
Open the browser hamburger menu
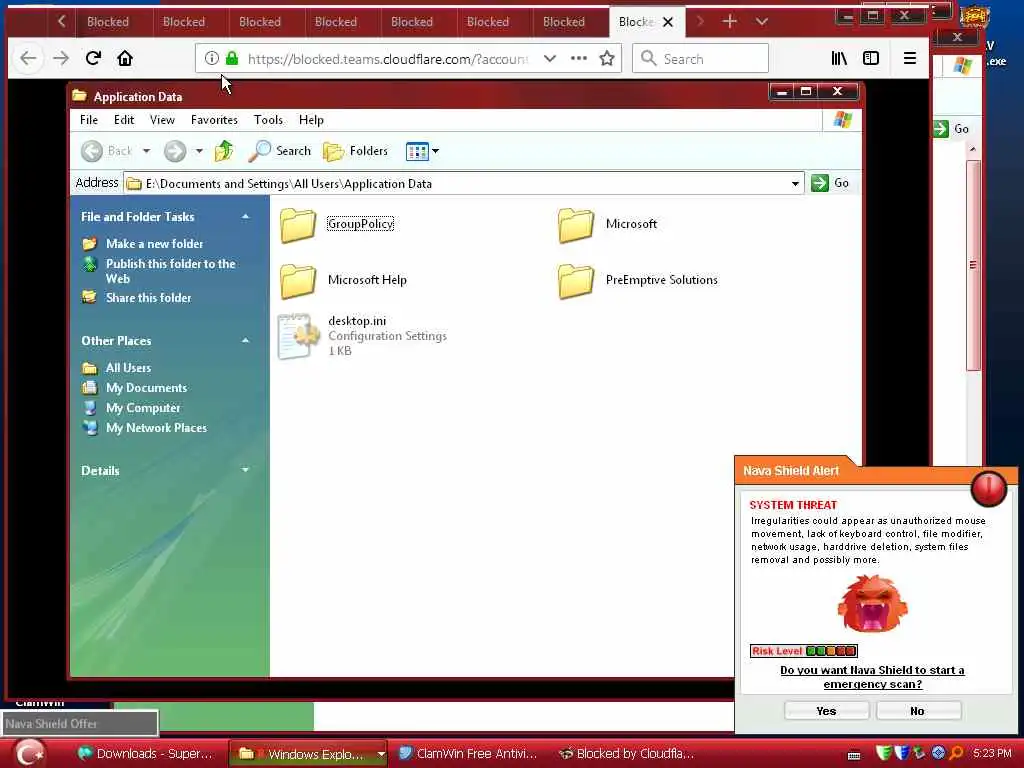coord(910,58)
